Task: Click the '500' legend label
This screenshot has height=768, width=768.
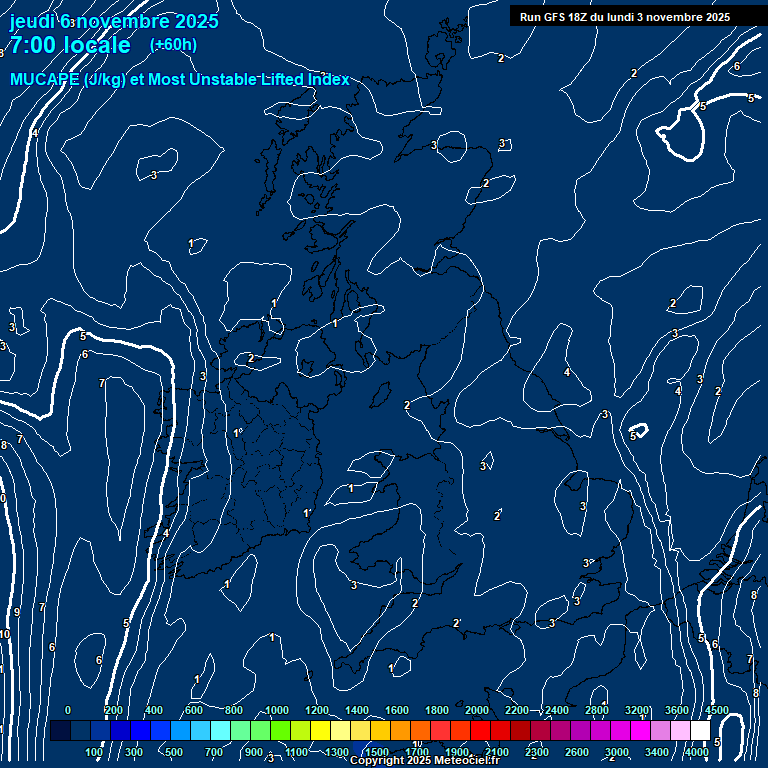Action: click(174, 752)
